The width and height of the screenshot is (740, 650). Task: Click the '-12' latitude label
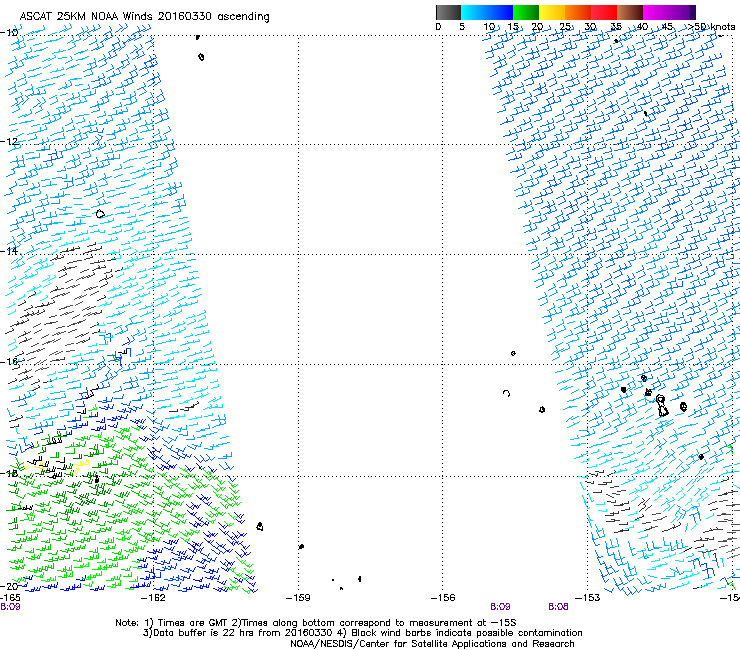tap(9, 142)
